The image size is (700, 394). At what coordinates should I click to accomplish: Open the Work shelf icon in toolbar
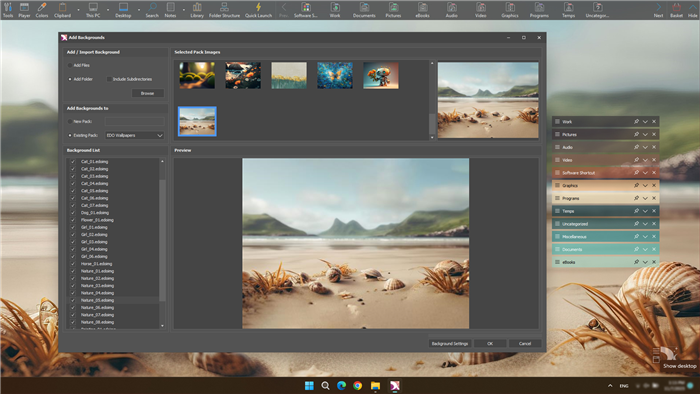tap(335, 9)
